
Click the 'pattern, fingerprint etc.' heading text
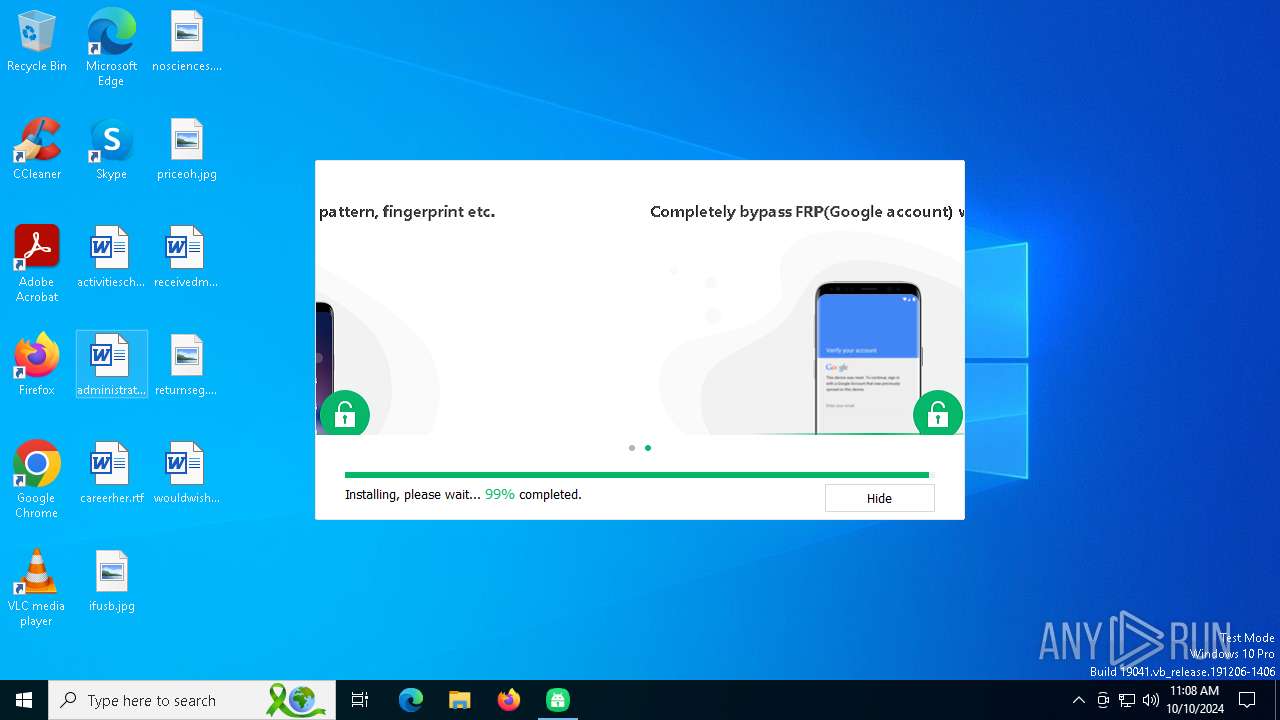click(x=407, y=212)
